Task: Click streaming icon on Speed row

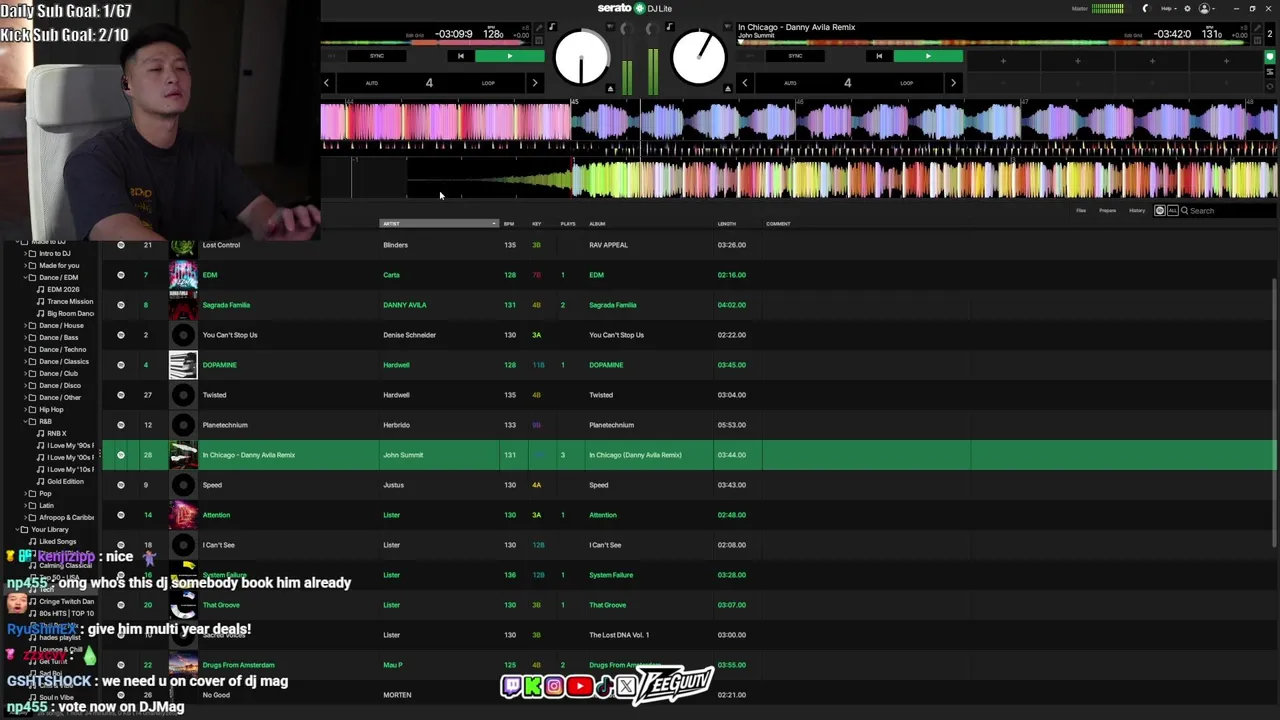Action: (121, 485)
